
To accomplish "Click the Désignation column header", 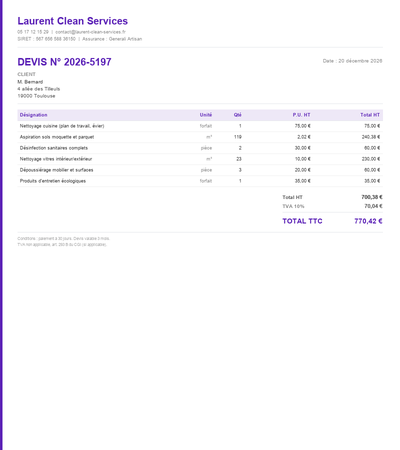I will pos(33,115).
